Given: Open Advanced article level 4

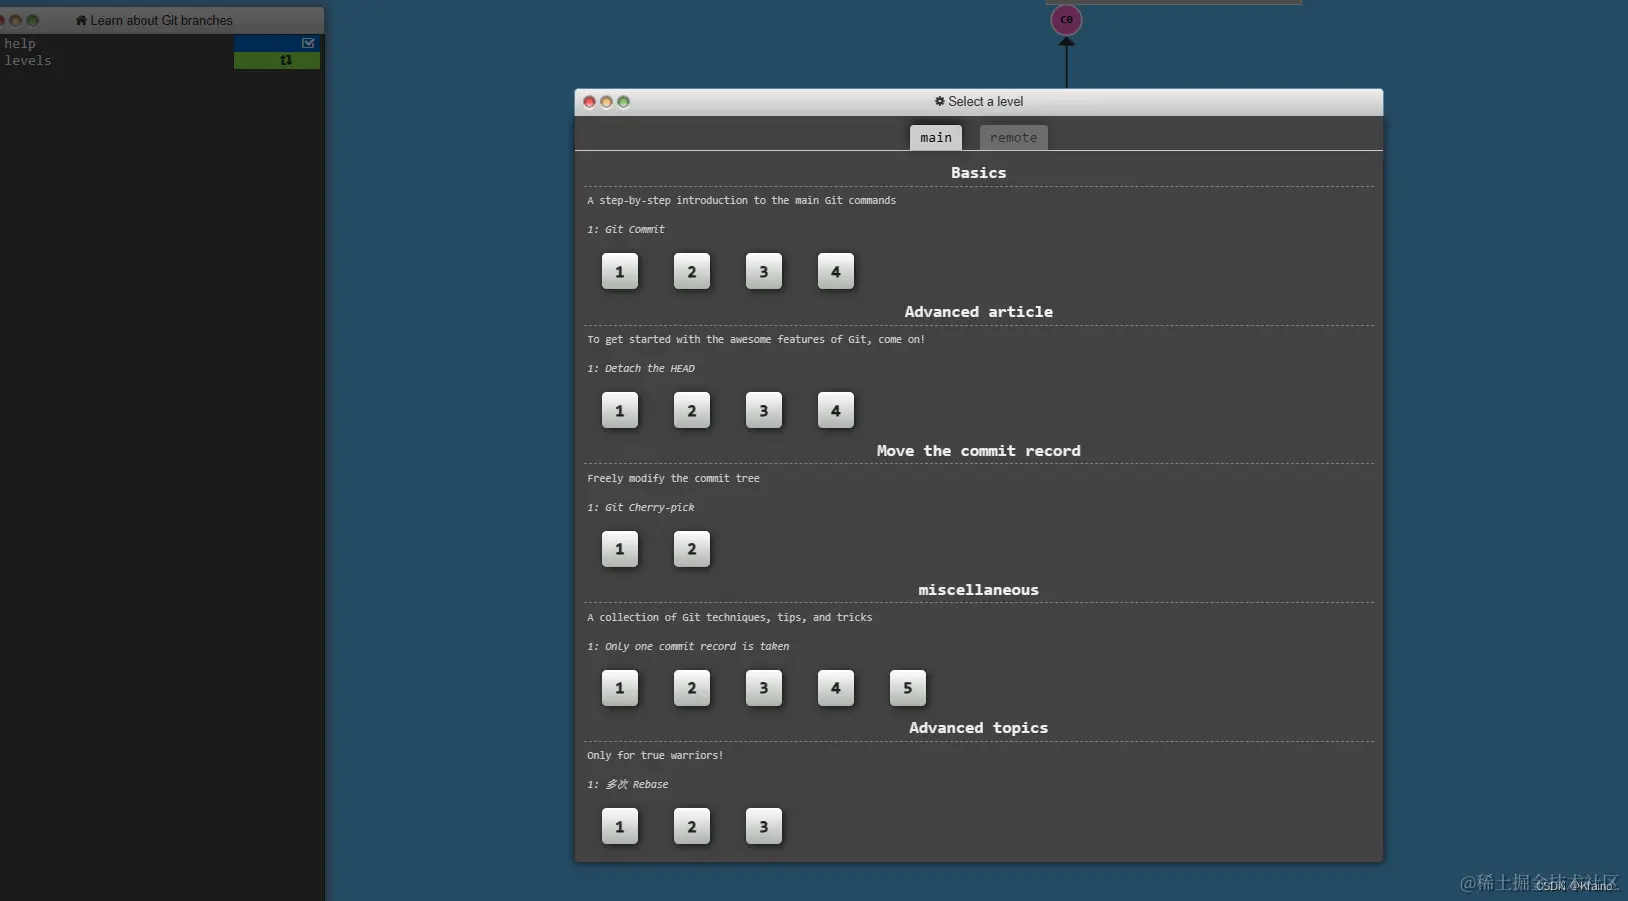Looking at the screenshot, I should tap(836, 411).
